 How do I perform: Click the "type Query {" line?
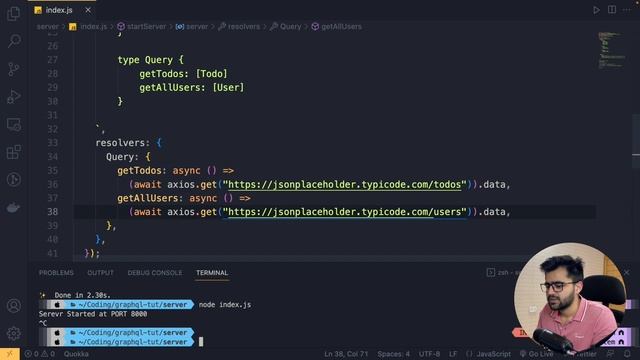pos(151,60)
